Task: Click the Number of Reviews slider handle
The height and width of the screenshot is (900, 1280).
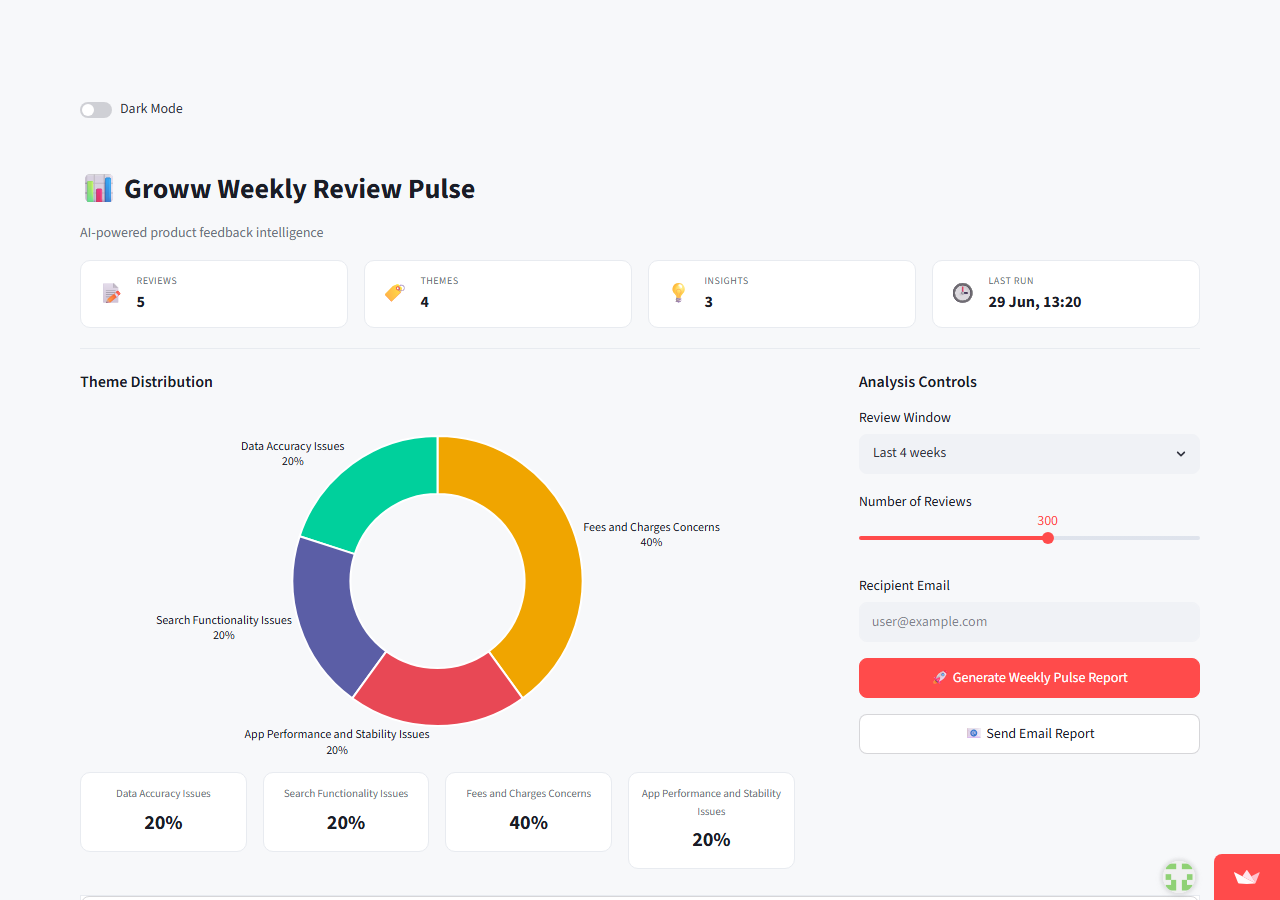Action: coord(1048,538)
